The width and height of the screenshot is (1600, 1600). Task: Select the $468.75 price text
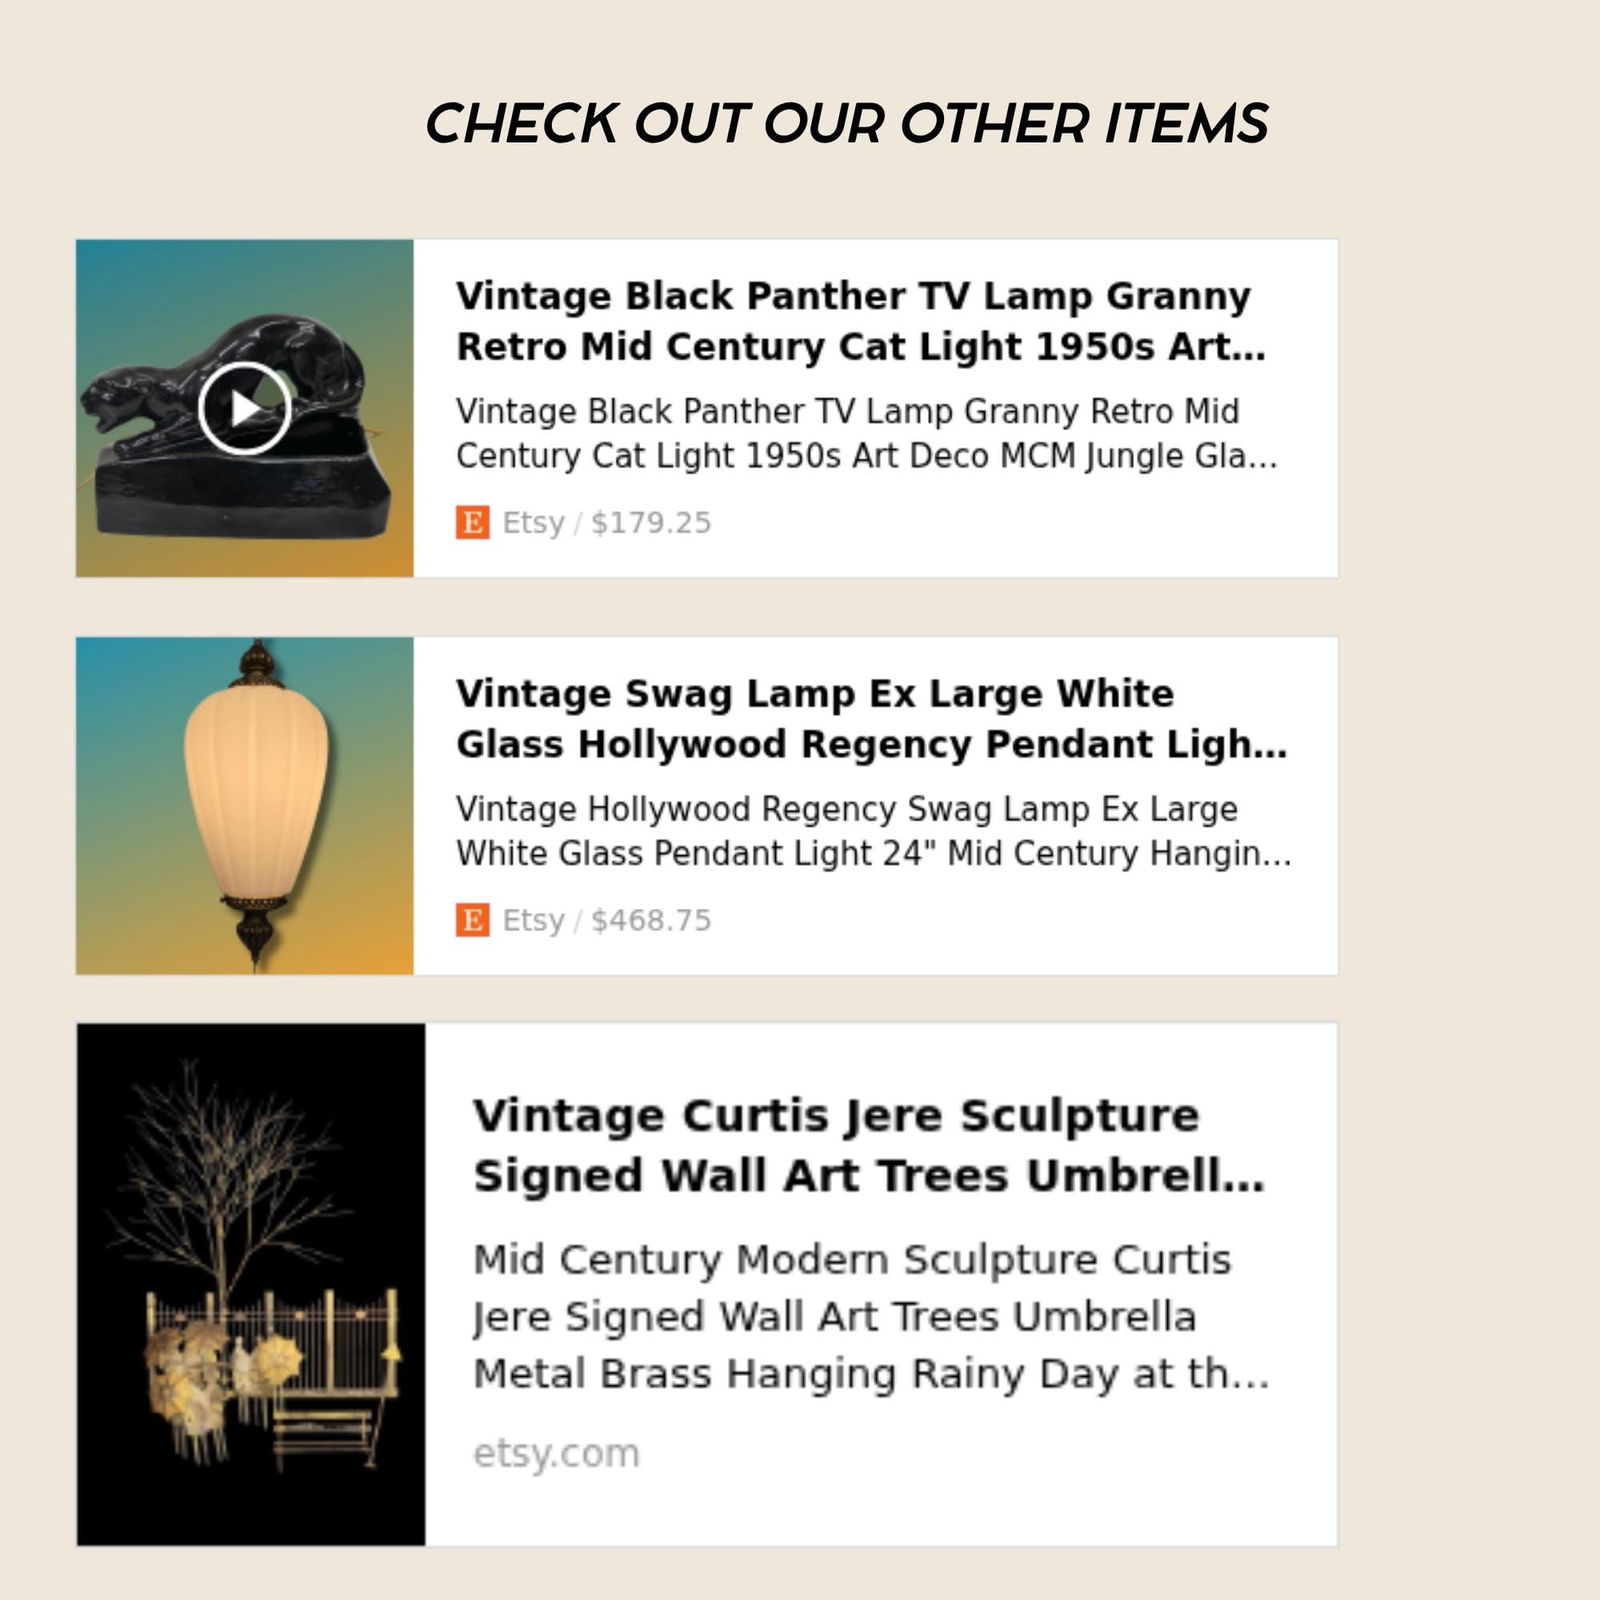(651, 920)
